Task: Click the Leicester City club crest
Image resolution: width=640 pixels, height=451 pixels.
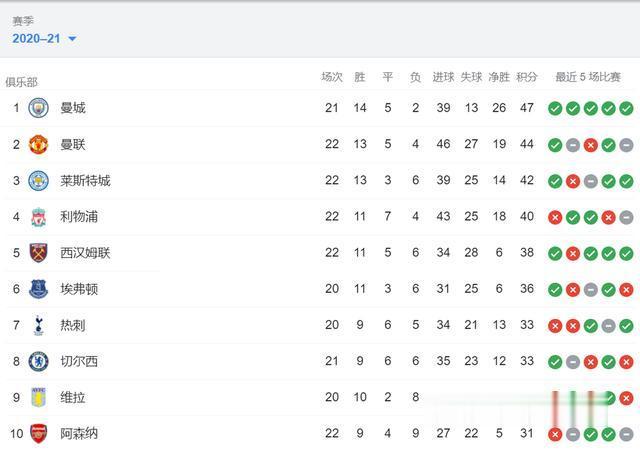Action: click(x=38, y=181)
